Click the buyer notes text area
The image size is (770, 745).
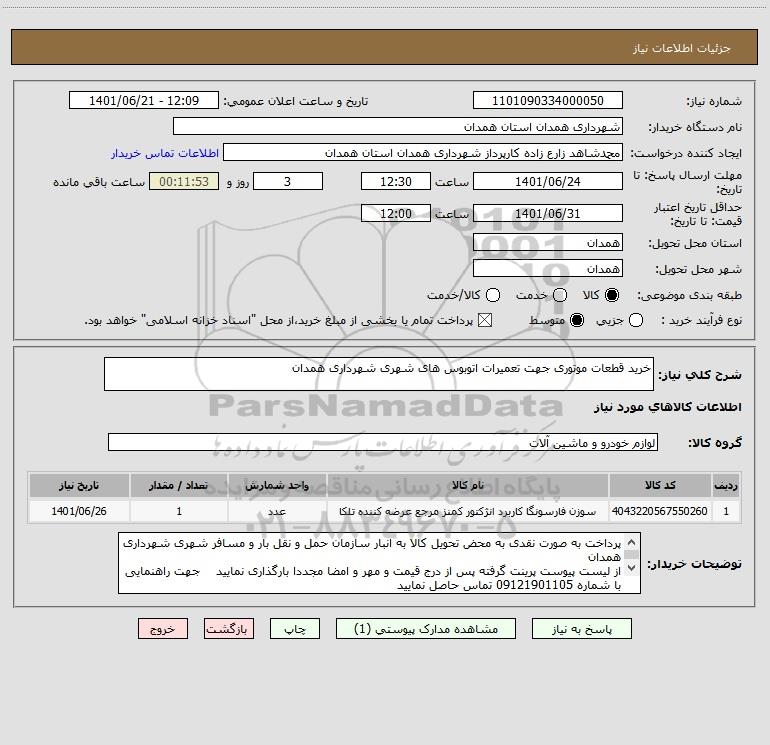point(379,563)
